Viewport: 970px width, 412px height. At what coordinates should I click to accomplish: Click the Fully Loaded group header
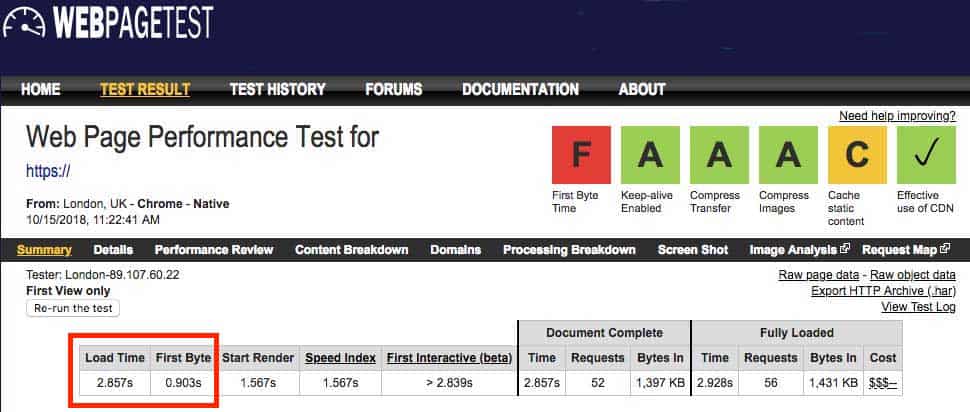point(797,333)
